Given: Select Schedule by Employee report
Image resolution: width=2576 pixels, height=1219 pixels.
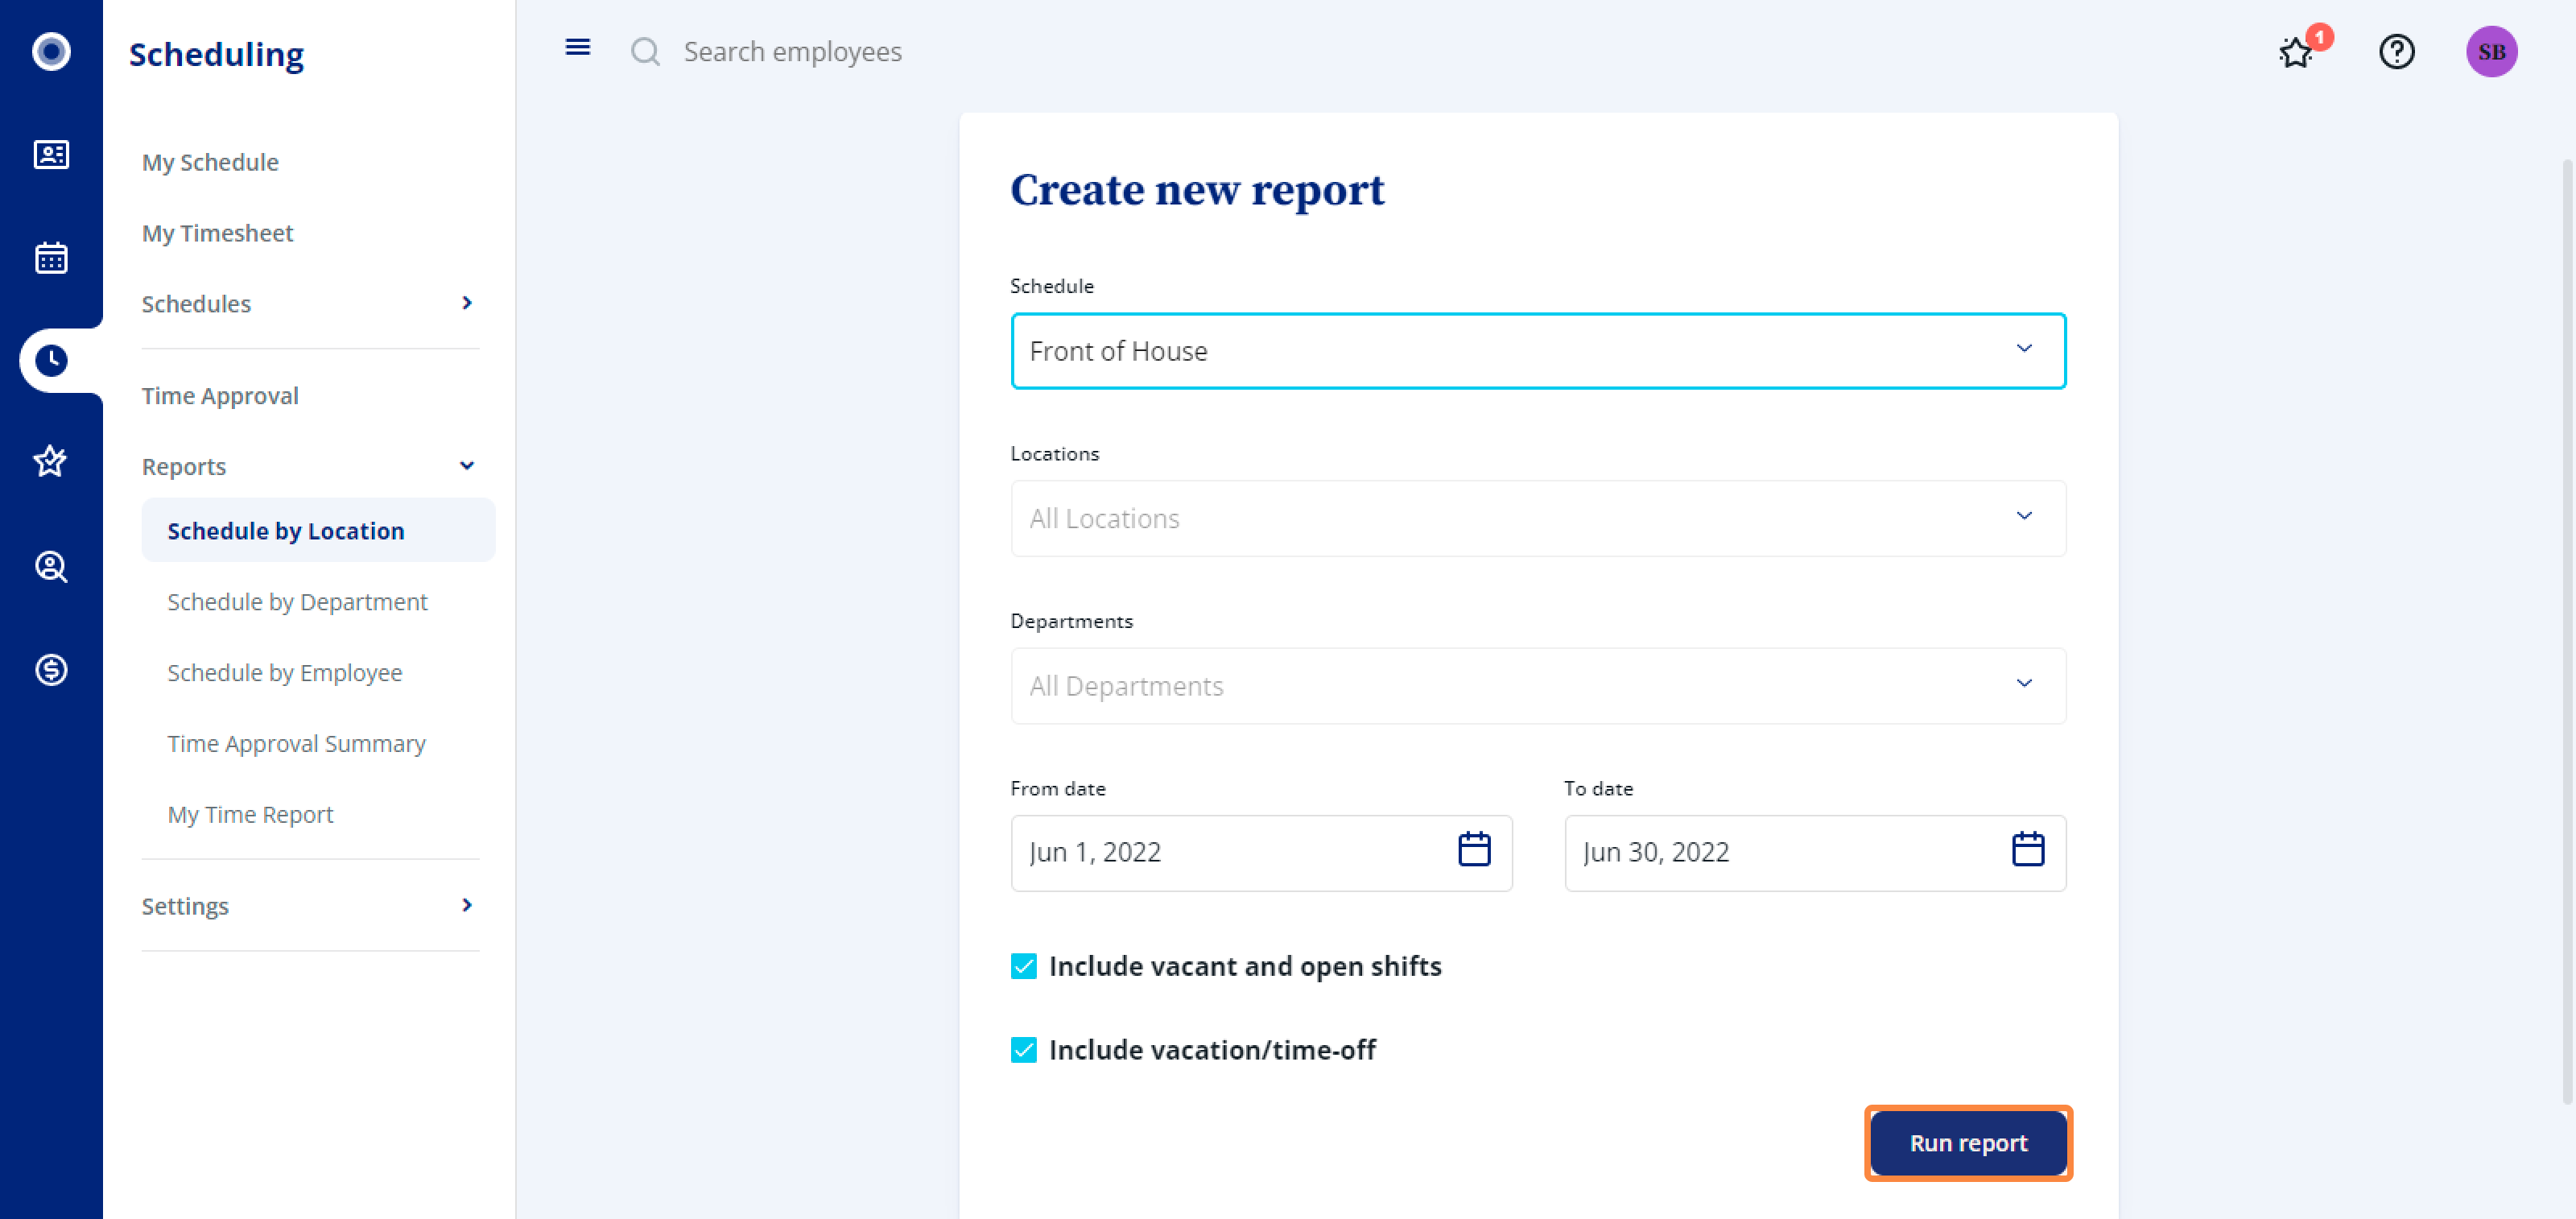Looking at the screenshot, I should click(x=285, y=673).
